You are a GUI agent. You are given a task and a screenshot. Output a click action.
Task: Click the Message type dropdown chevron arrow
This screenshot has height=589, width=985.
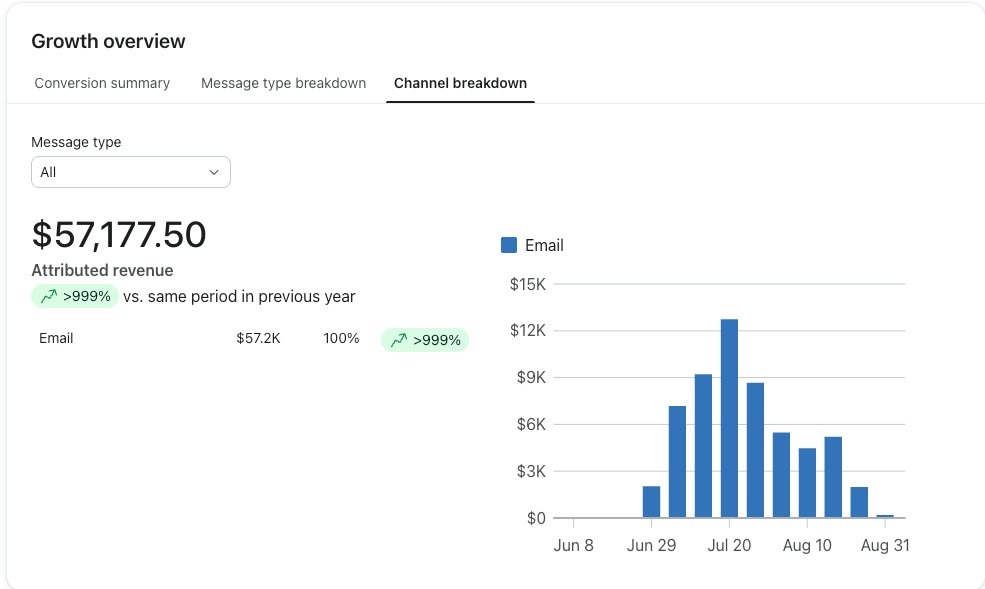214,172
